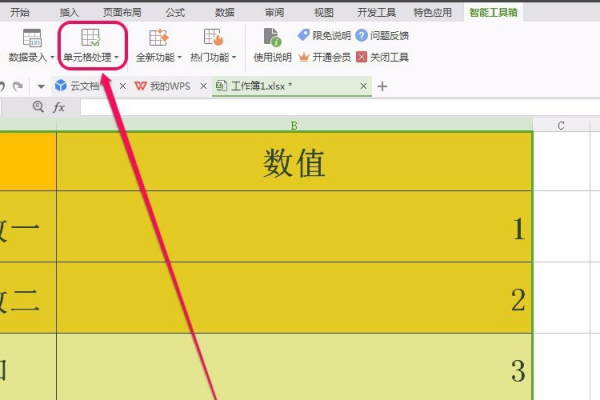Click the 关闭工具 button

(382, 57)
